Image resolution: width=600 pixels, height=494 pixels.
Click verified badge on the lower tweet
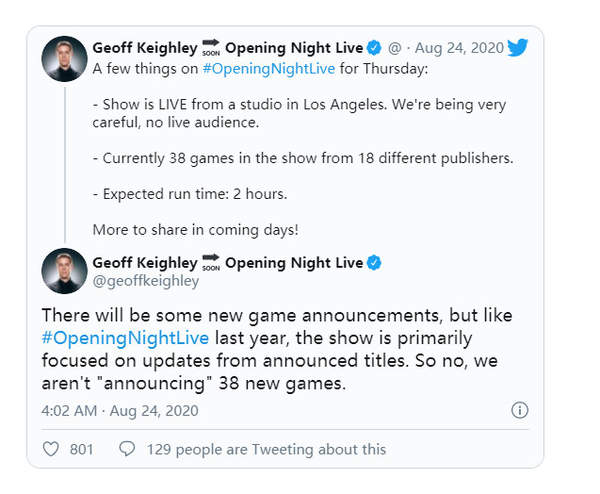coord(375,263)
